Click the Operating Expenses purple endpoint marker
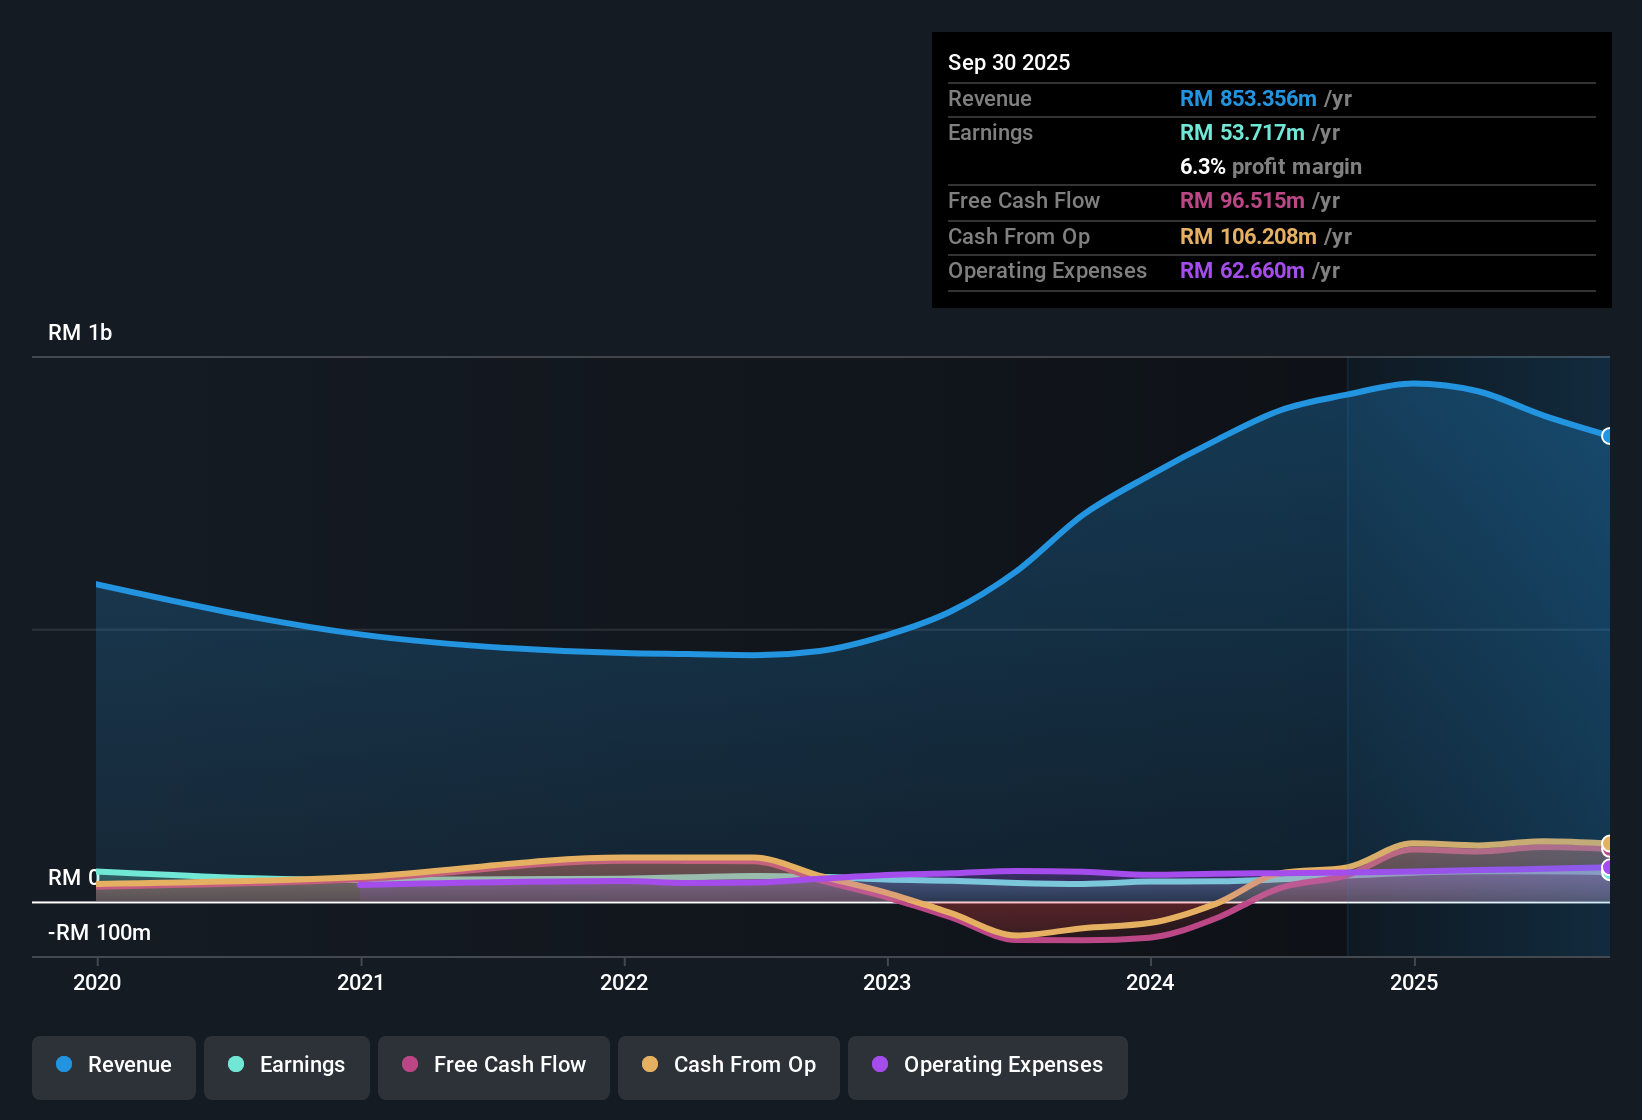This screenshot has width=1642, height=1120. tap(1608, 868)
